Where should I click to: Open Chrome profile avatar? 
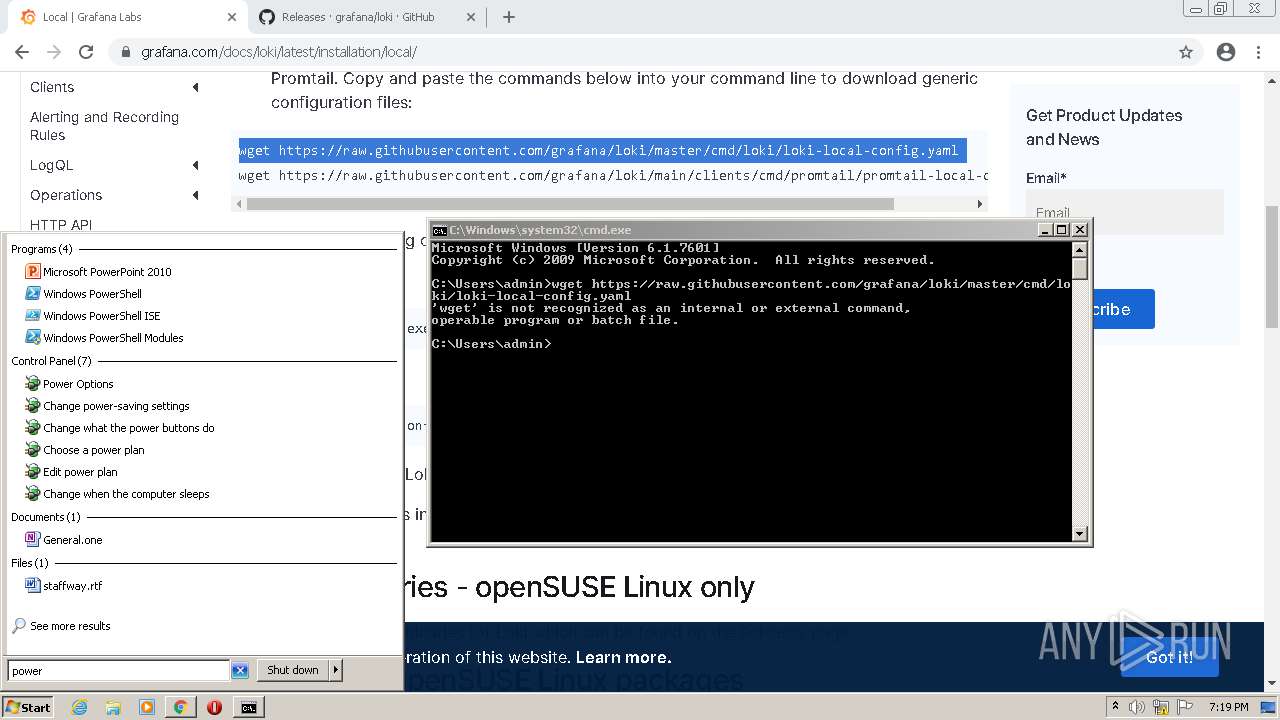click(1226, 52)
